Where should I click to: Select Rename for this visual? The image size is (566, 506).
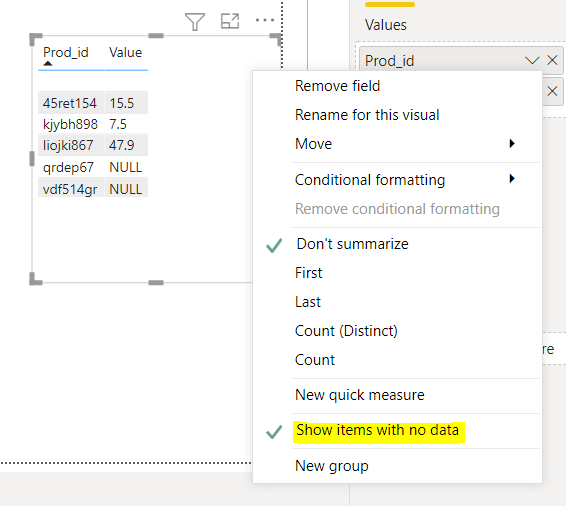point(397,115)
